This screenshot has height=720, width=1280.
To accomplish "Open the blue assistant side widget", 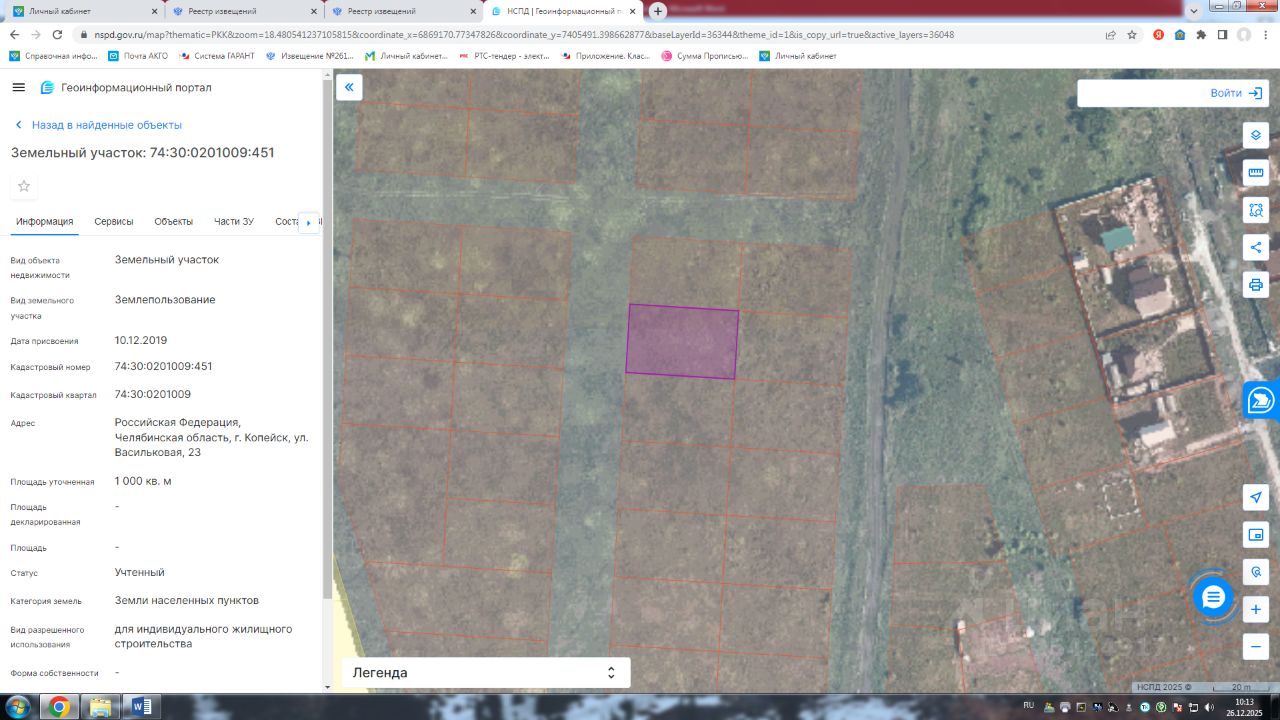I will [x=1262, y=400].
